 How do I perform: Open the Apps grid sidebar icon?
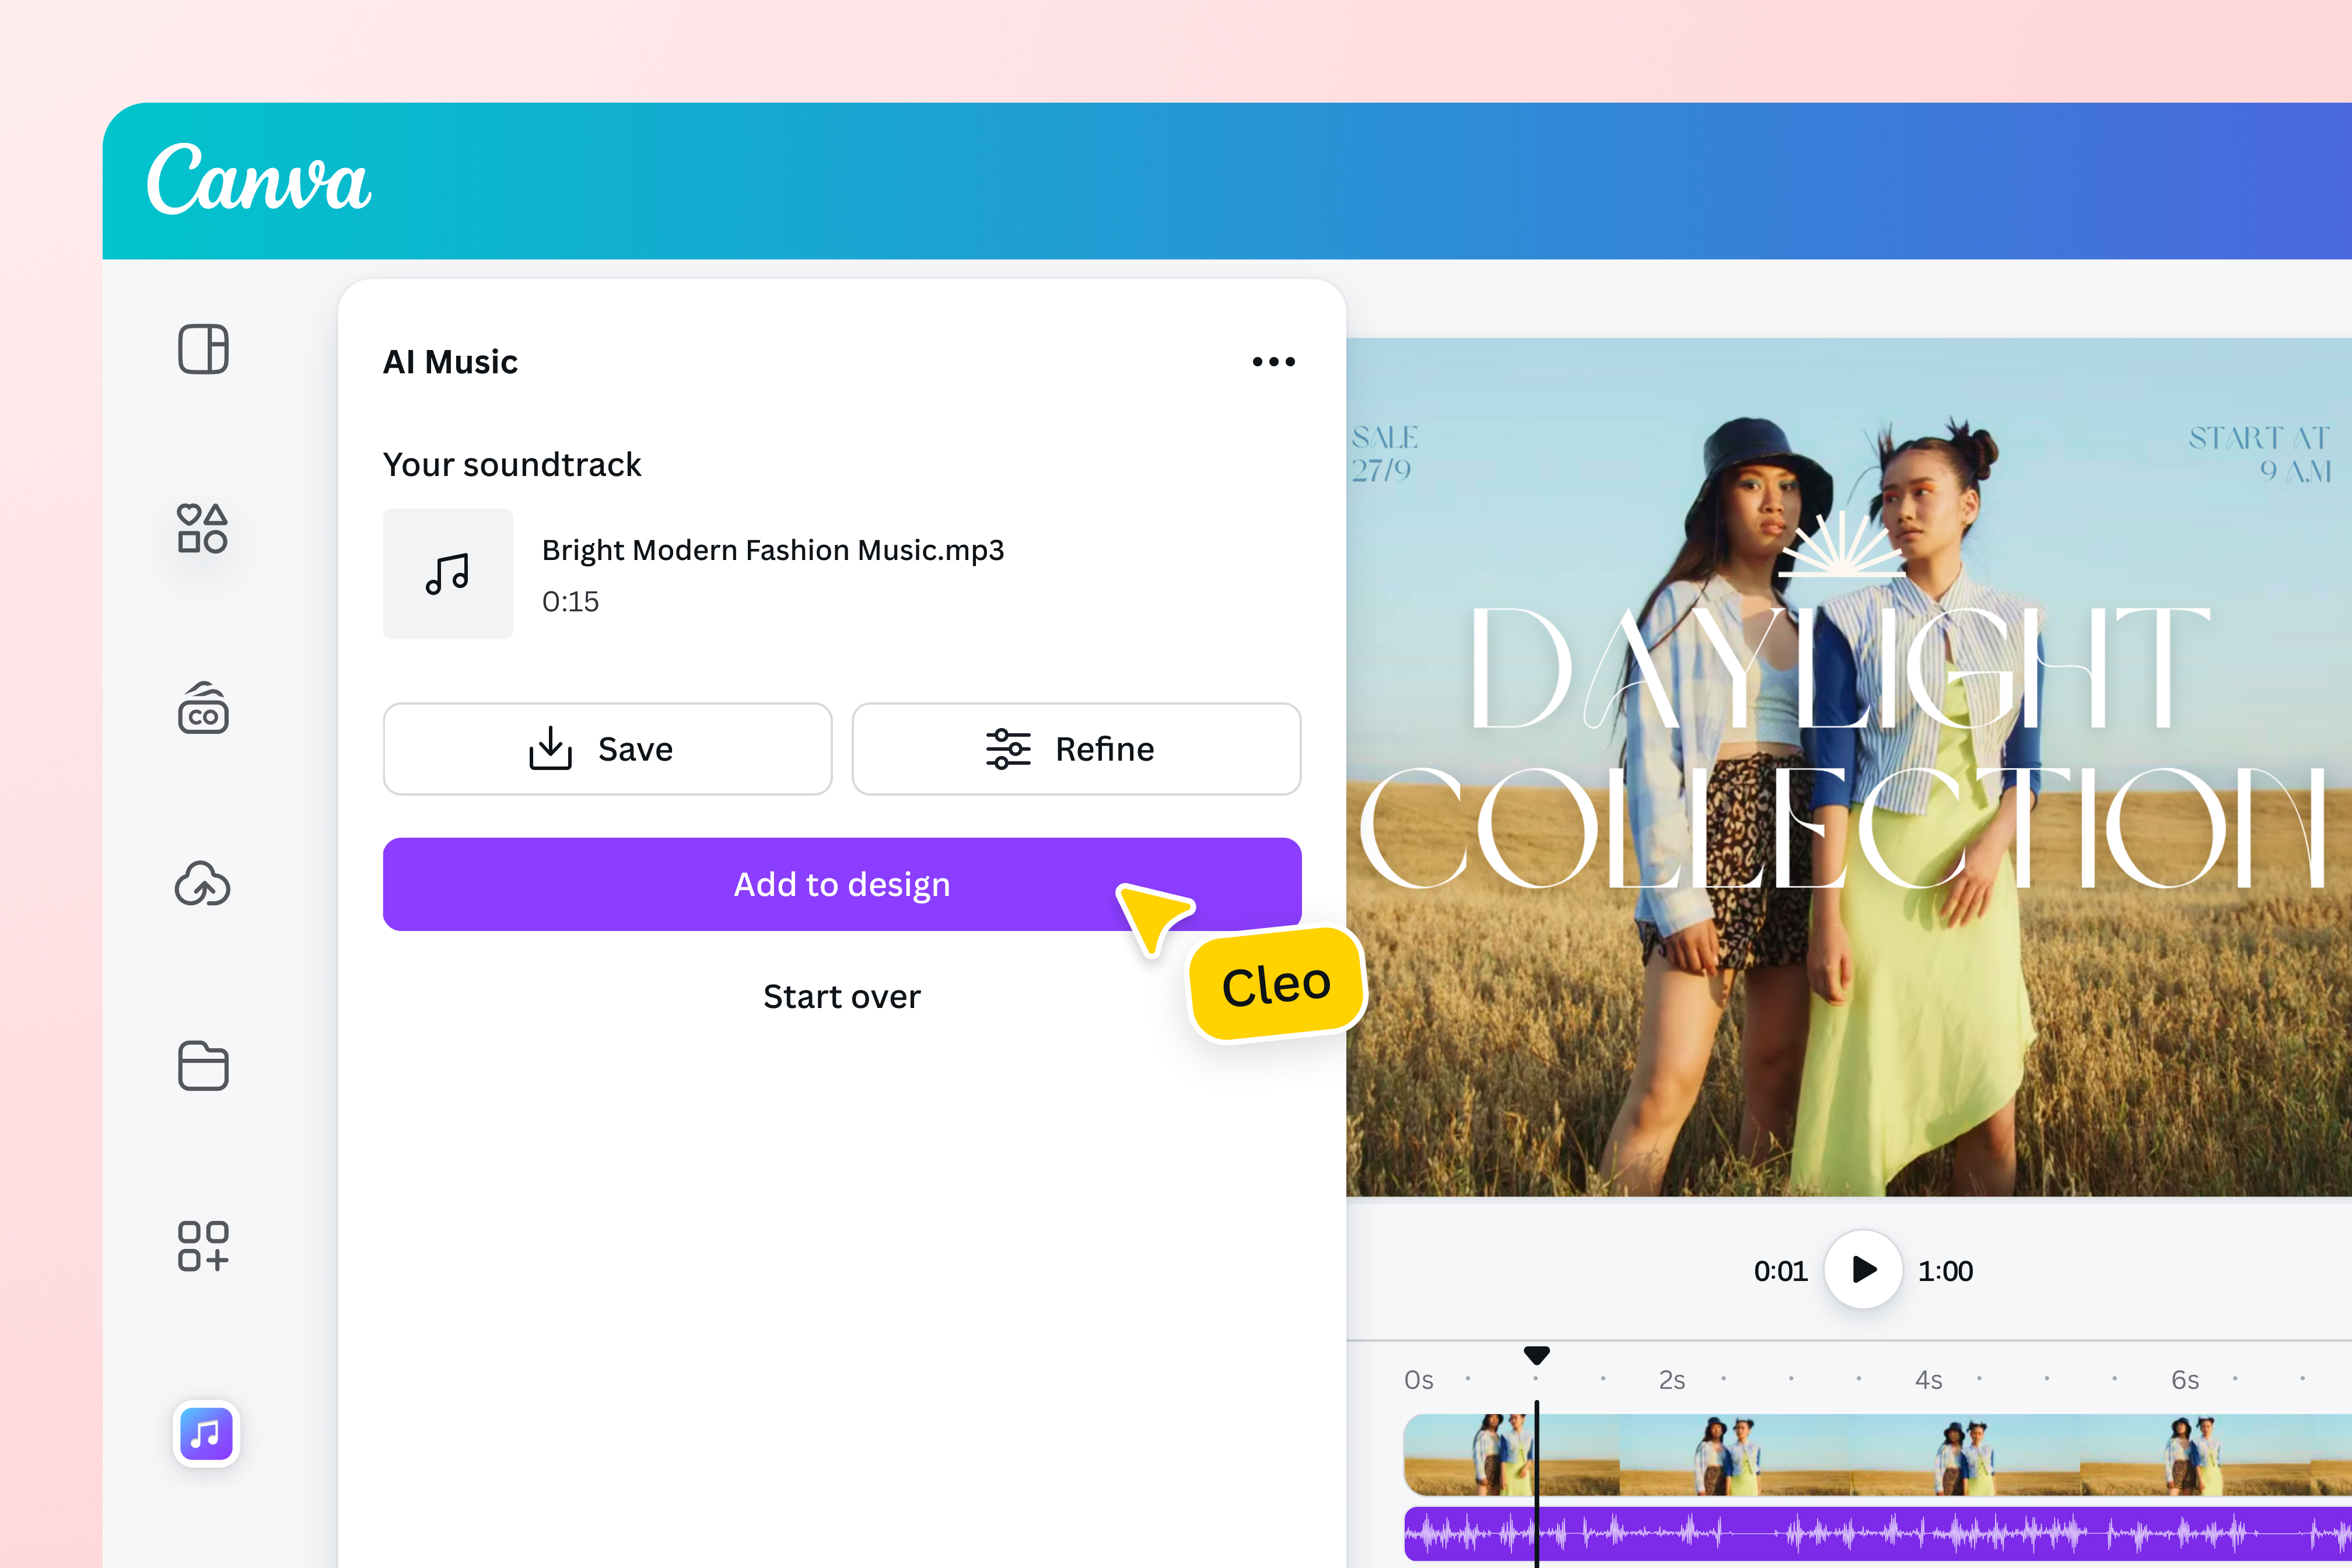pos(203,1246)
